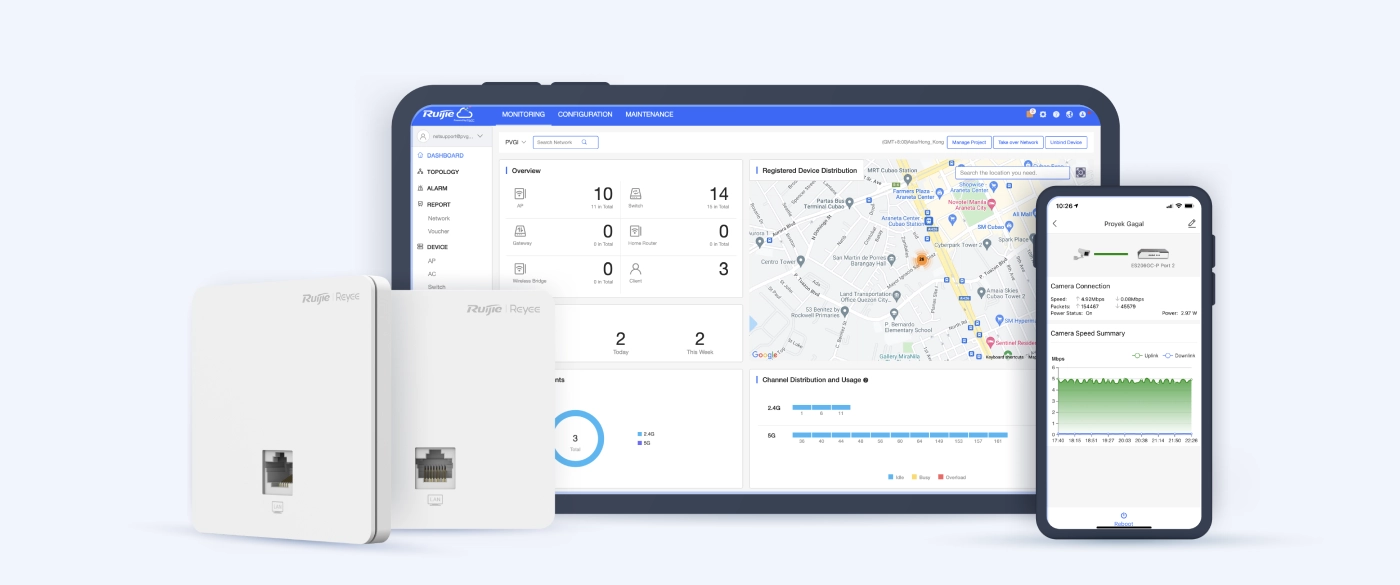Click the Switch online count 14
Image resolution: width=1400 pixels, height=585 pixels.
719,194
